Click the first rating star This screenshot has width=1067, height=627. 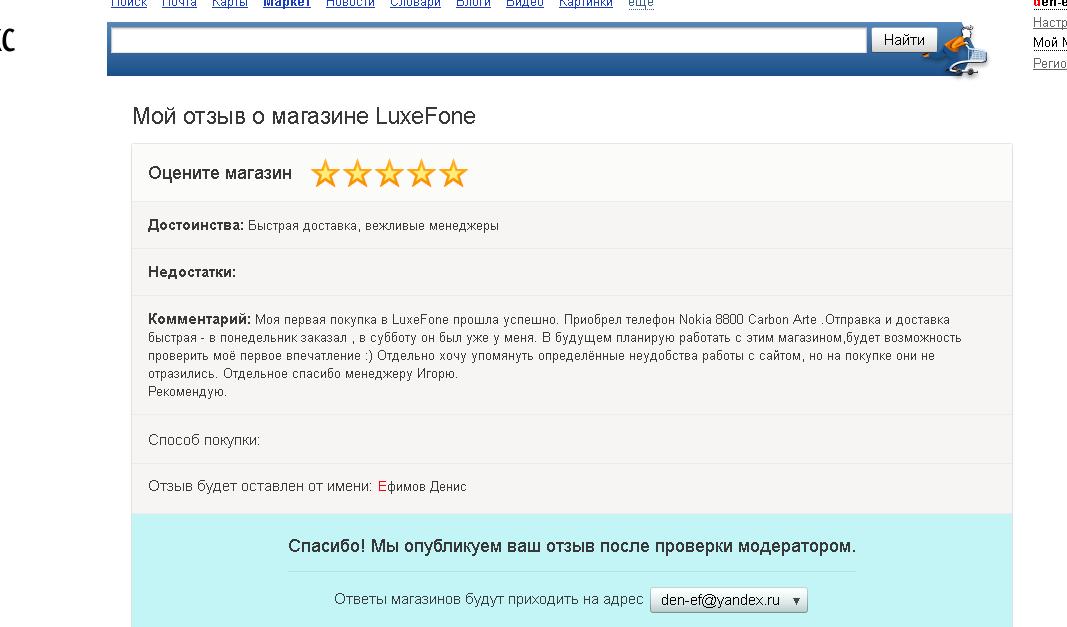pos(325,174)
